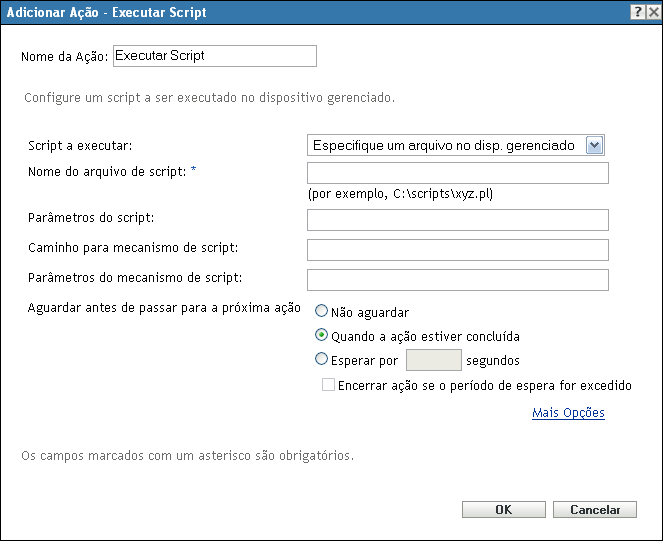Click the Nome da Ação text field

215,56
